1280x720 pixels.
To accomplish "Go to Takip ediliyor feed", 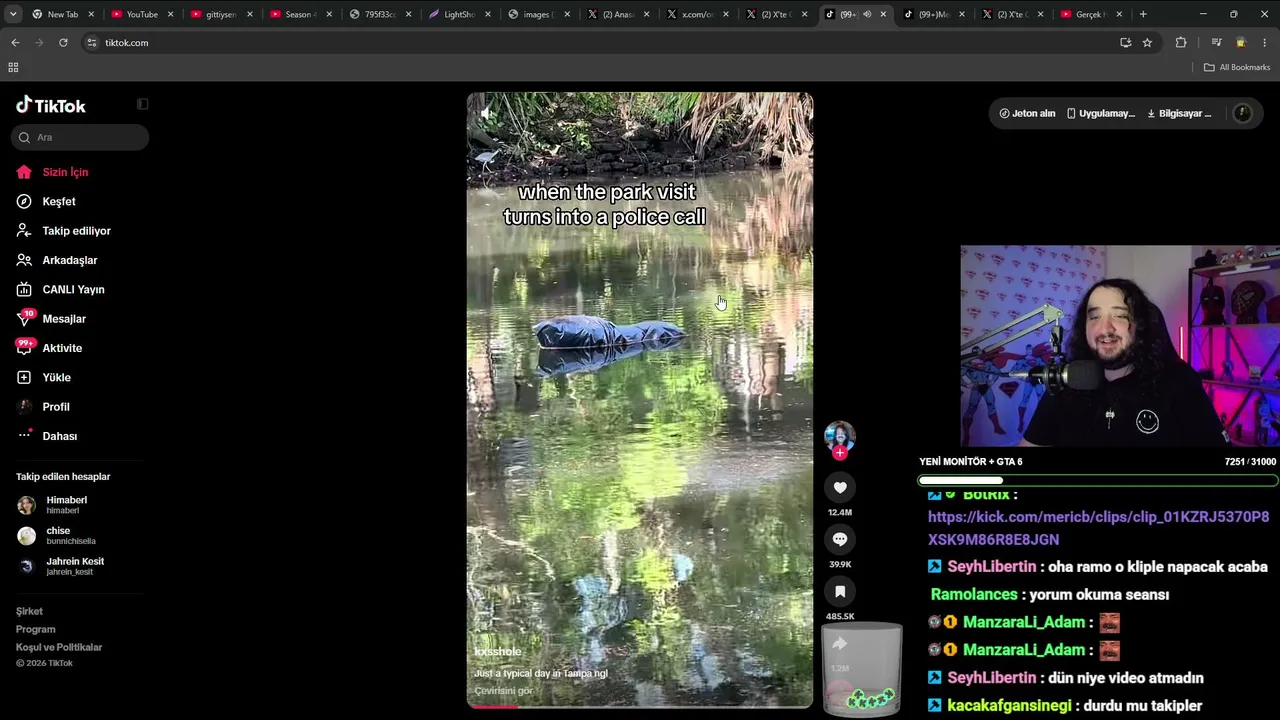I will click(76, 231).
